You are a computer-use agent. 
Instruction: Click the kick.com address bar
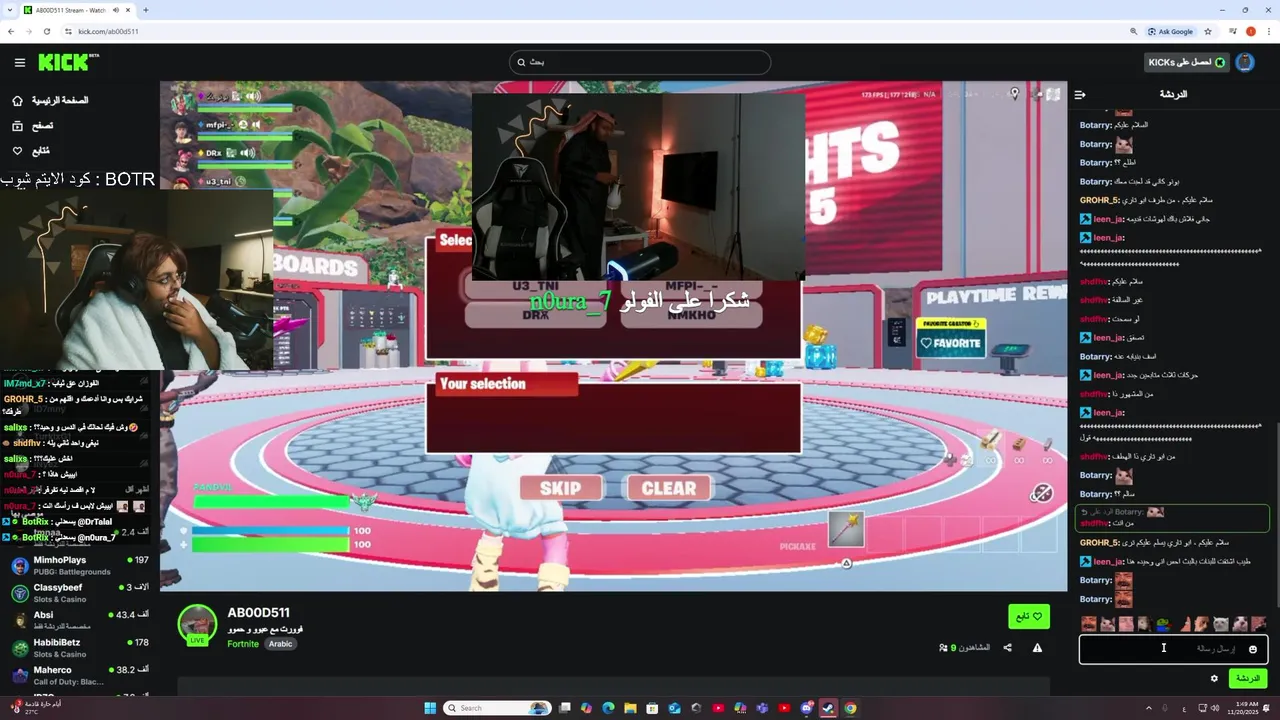point(600,31)
